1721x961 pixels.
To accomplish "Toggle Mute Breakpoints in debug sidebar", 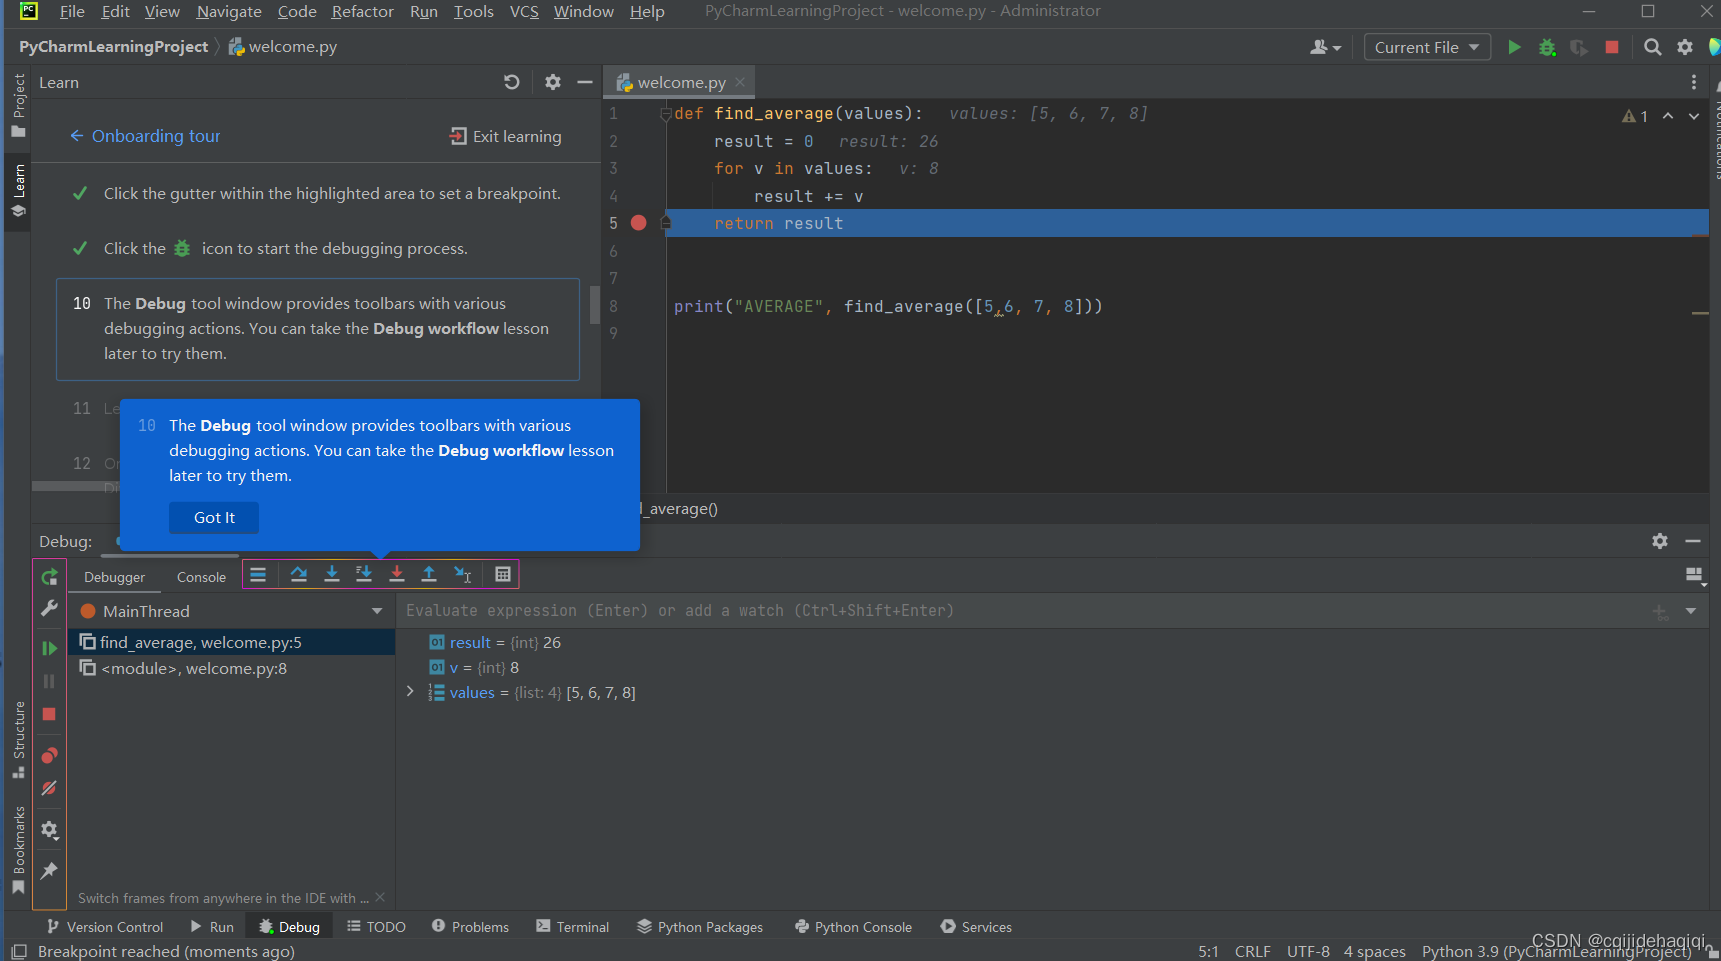I will click(x=49, y=789).
